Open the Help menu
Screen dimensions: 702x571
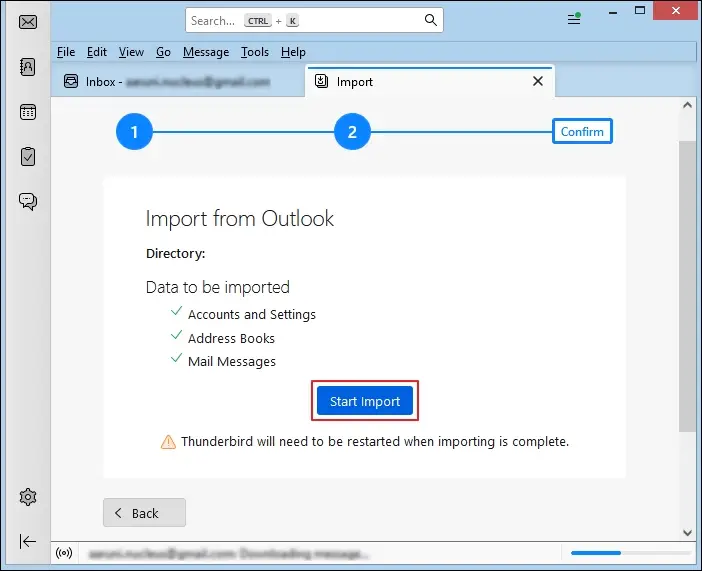(x=293, y=52)
